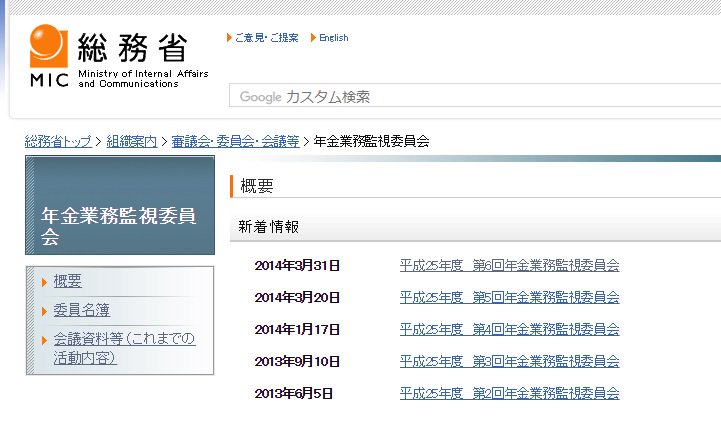Image resolution: width=721 pixels, height=433 pixels.
Task: Select the date 2013年6月5日
Action: click(293, 393)
